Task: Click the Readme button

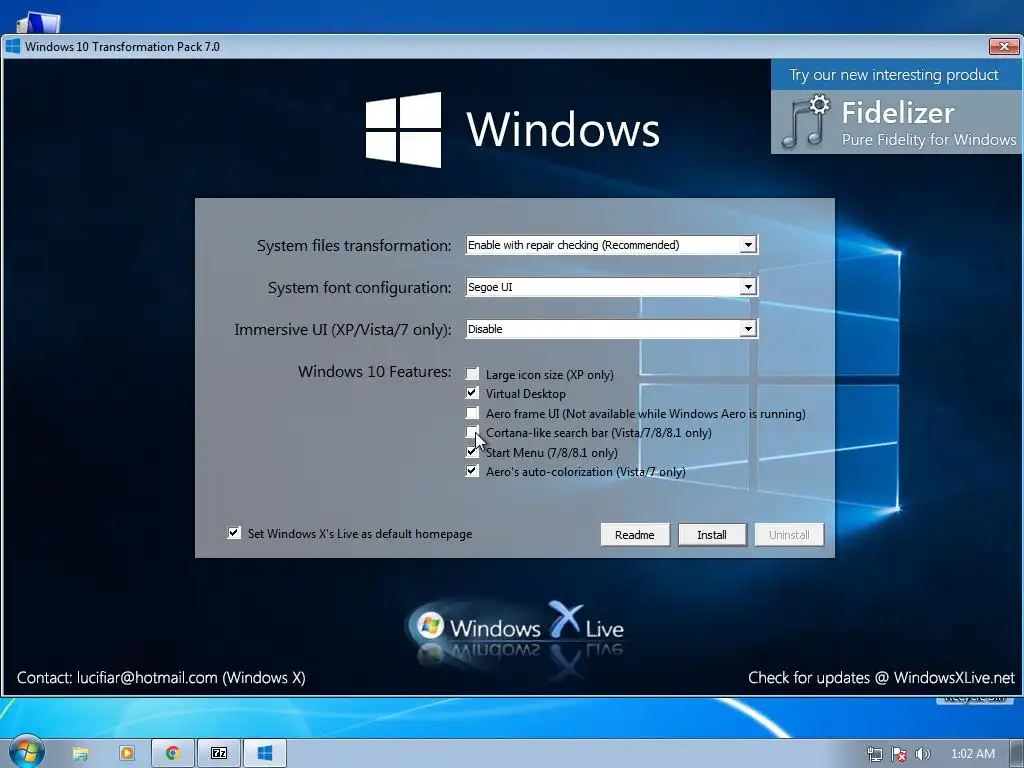Action: click(635, 535)
